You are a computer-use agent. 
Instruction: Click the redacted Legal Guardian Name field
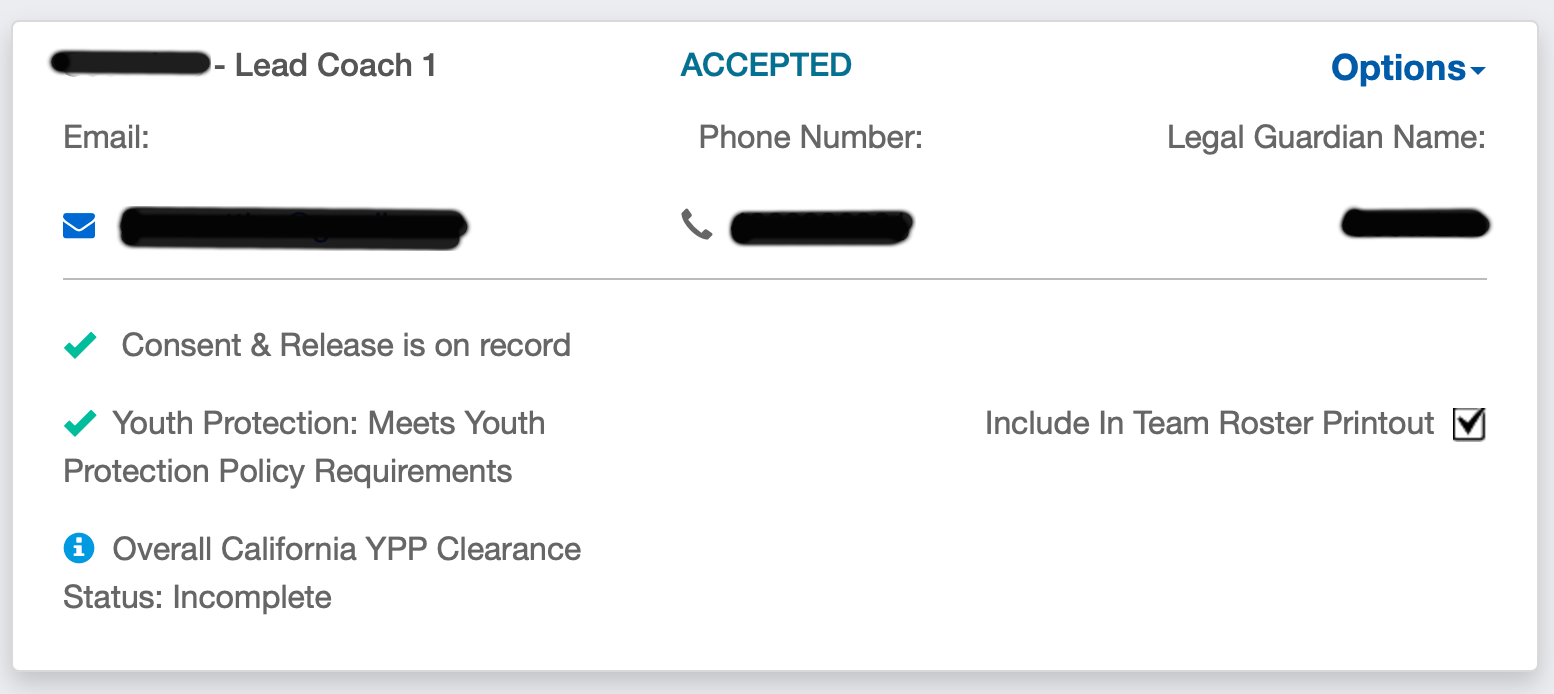tap(1414, 224)
